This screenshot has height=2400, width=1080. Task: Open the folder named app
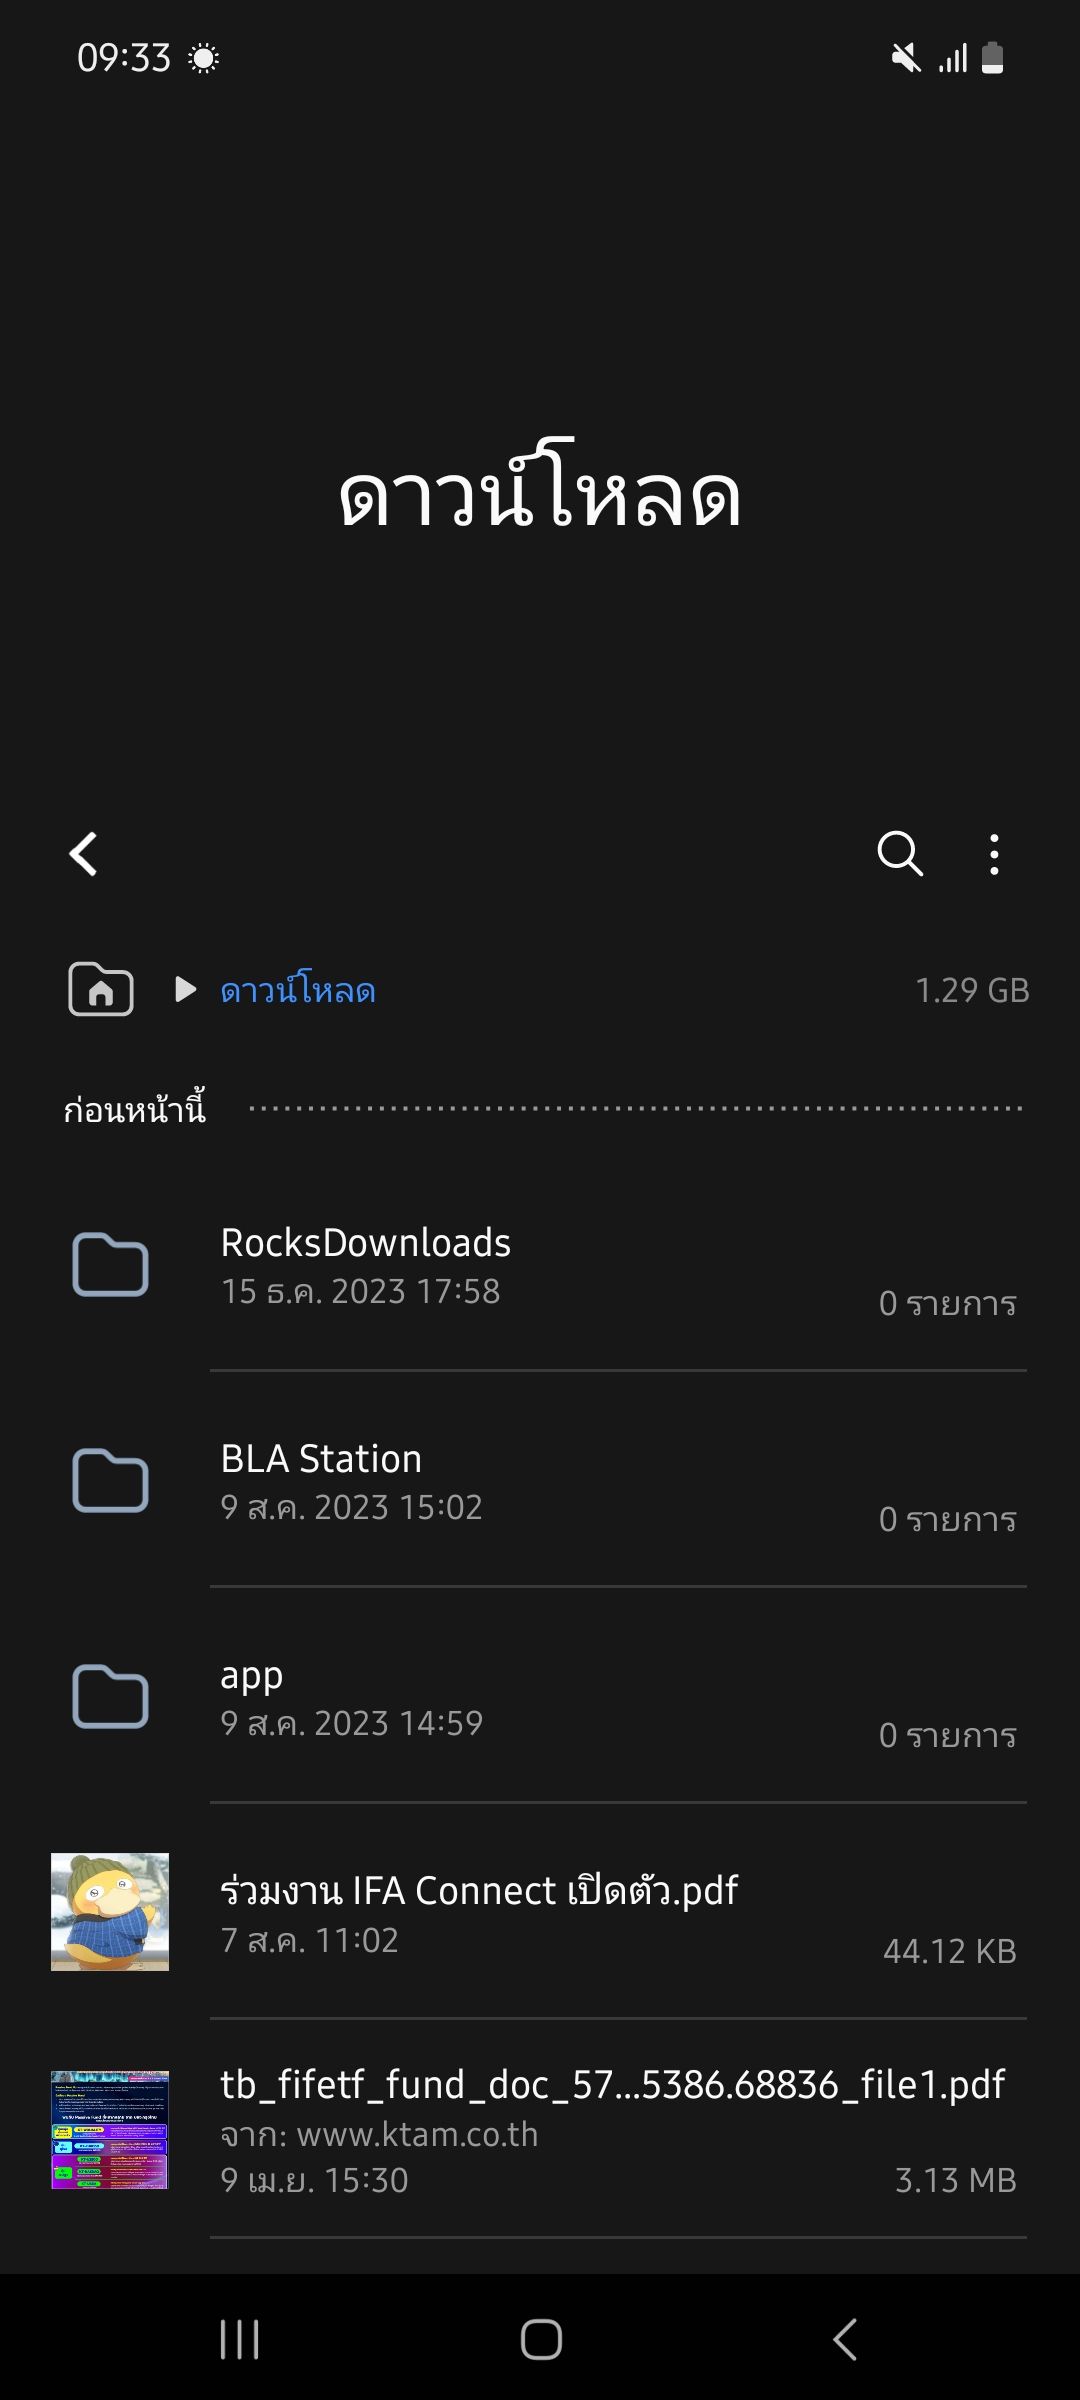click(x=252, y=1675)
